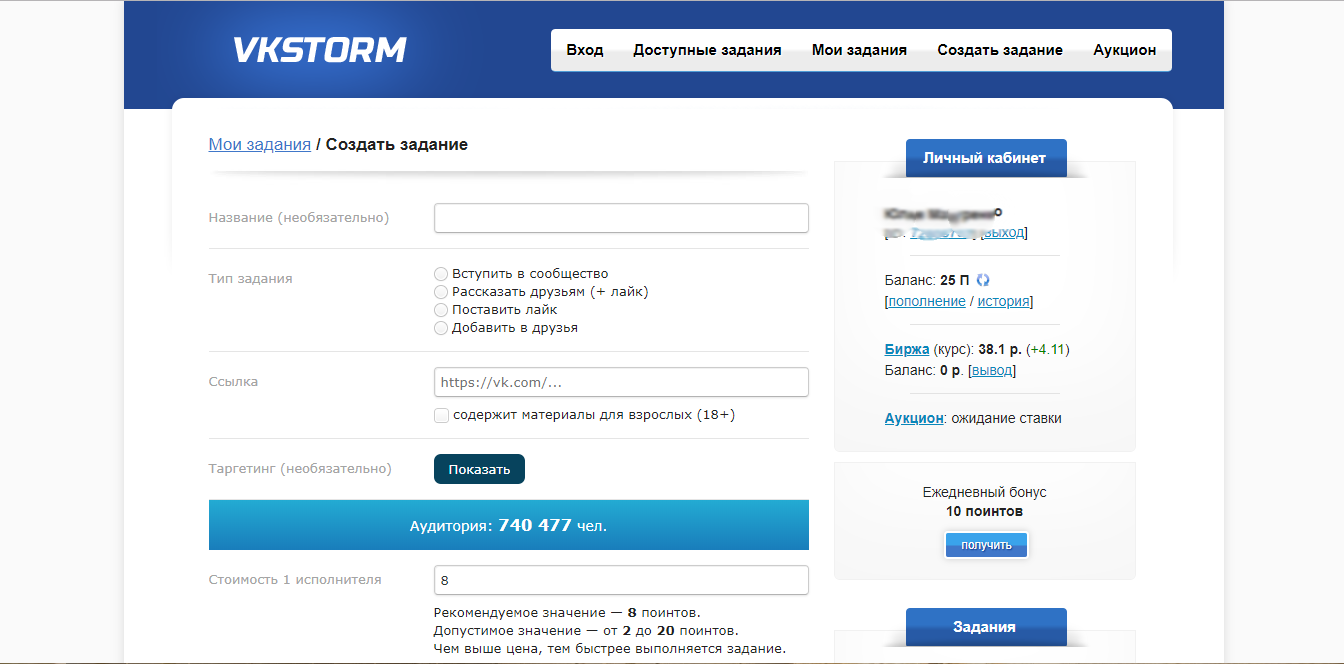
Task: Enable the adult content (18+) checkbox
Action: pos(441,414)
